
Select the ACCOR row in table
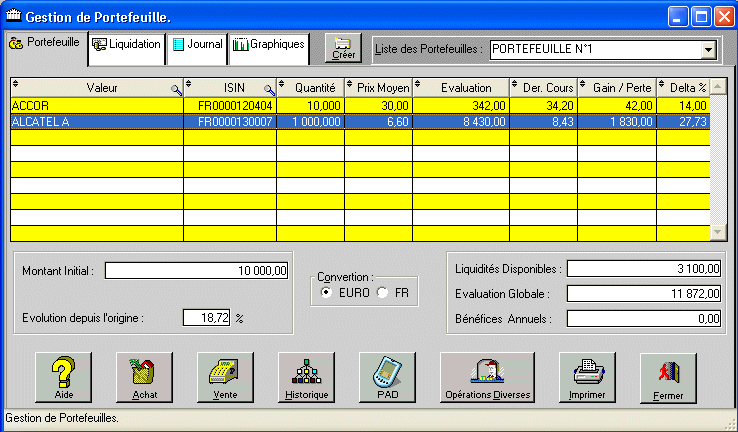pyautogui.click(x=97, y=105)
